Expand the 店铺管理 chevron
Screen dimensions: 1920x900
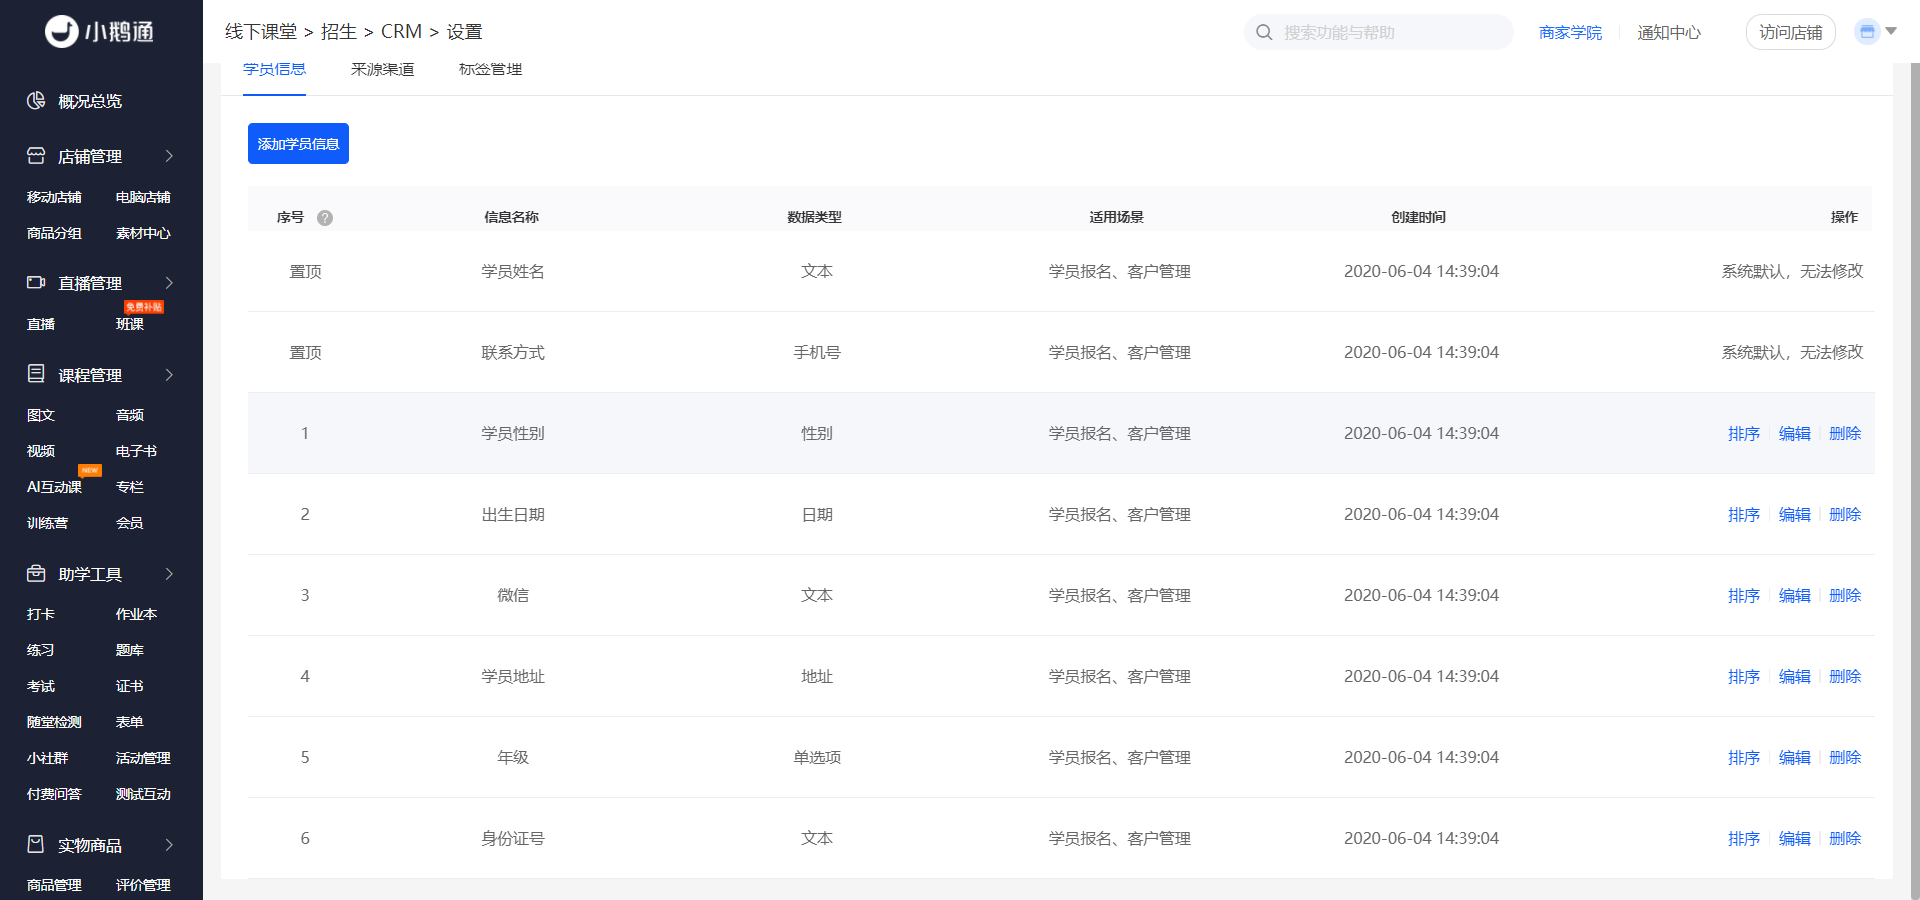tap(169, 156)
